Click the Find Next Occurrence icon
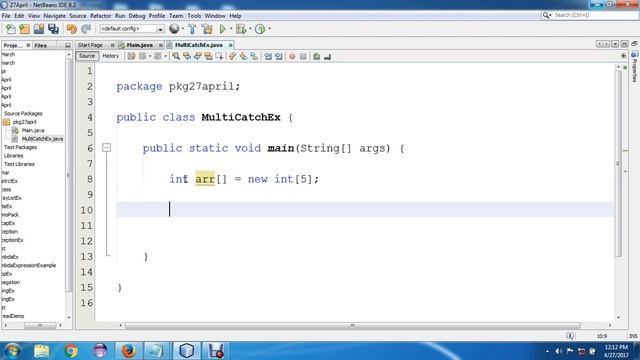The height and width of the screenshot is (360, 640). [198, 56]
